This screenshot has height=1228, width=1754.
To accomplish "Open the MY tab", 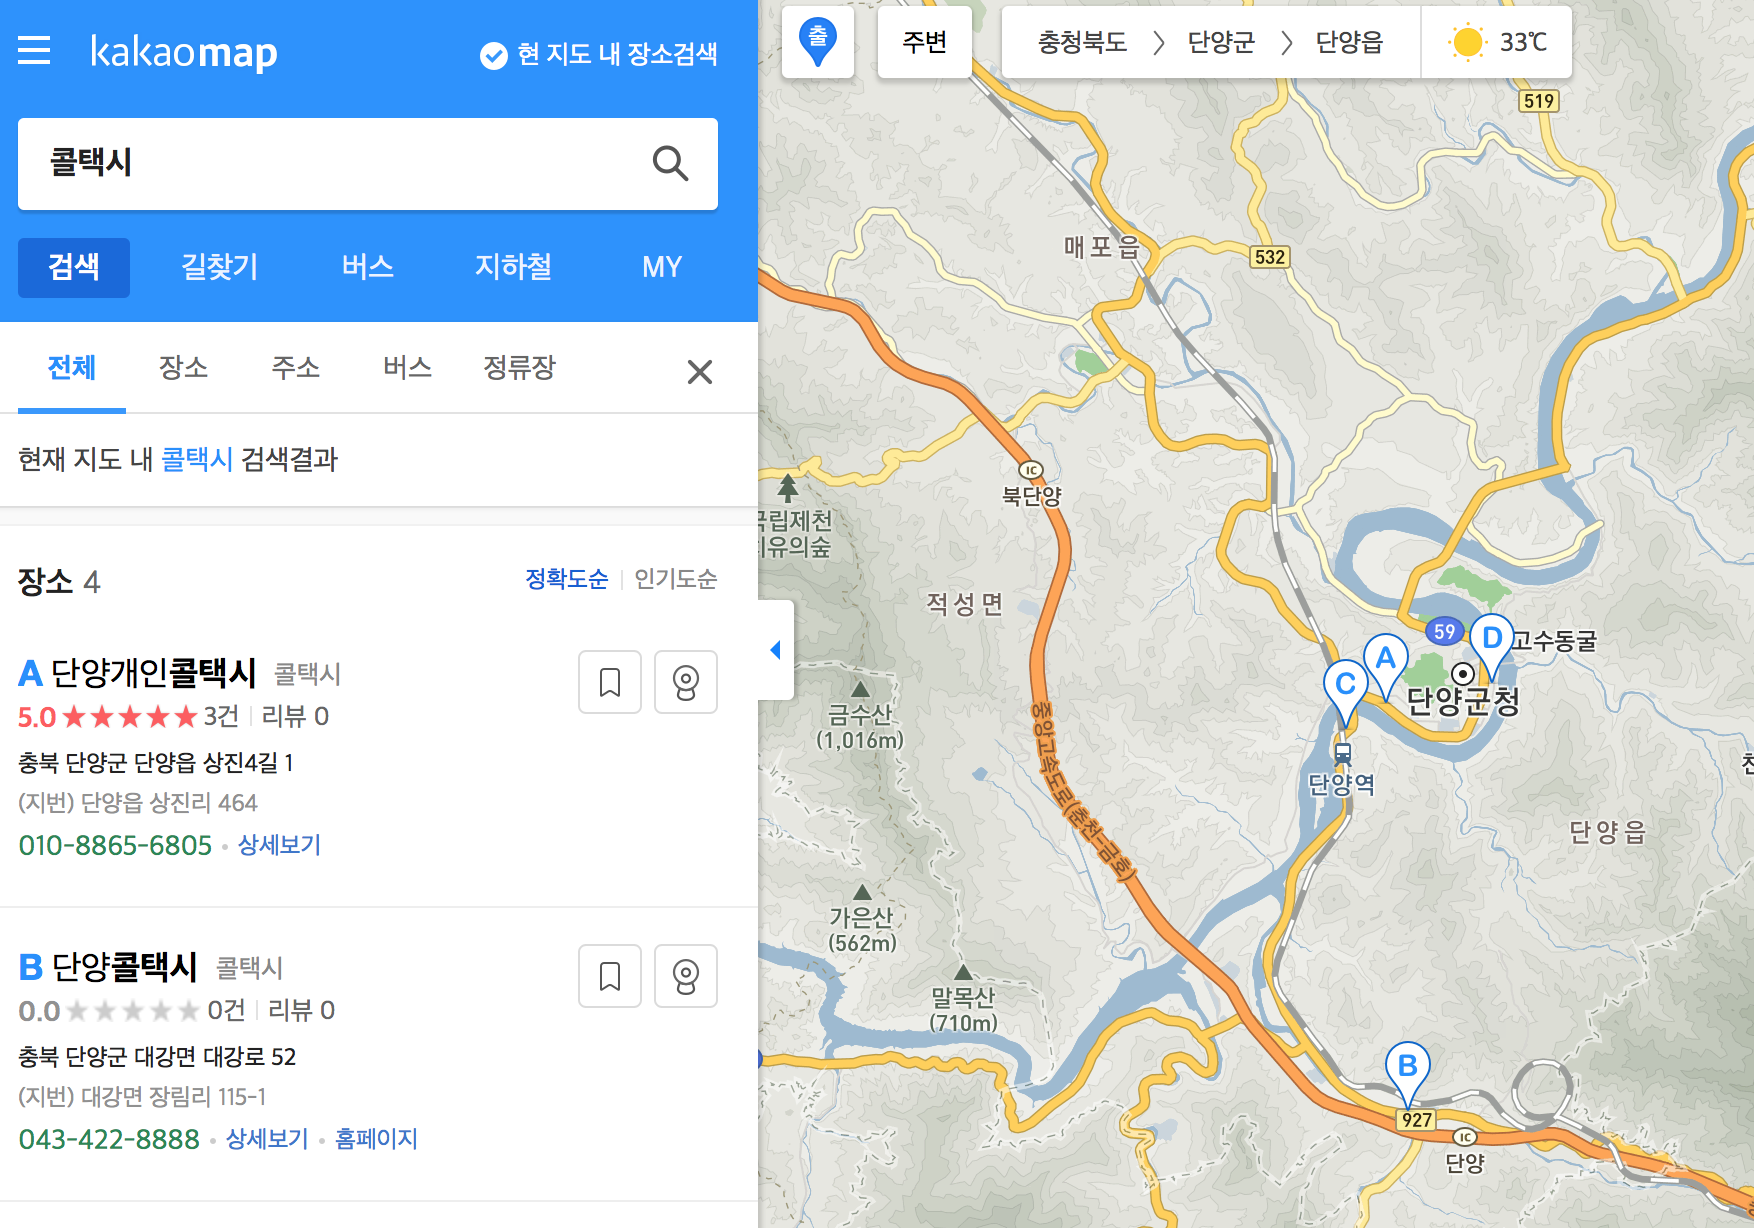I will tap(662, 267).
